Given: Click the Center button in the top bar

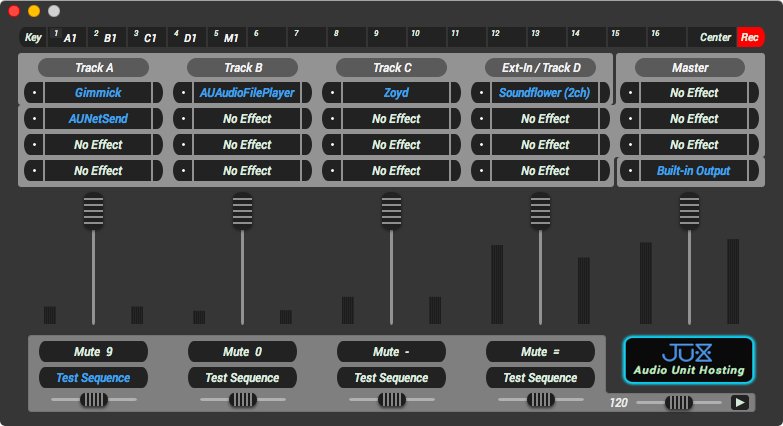Looking at the screenshot, I should coord(715,37).
